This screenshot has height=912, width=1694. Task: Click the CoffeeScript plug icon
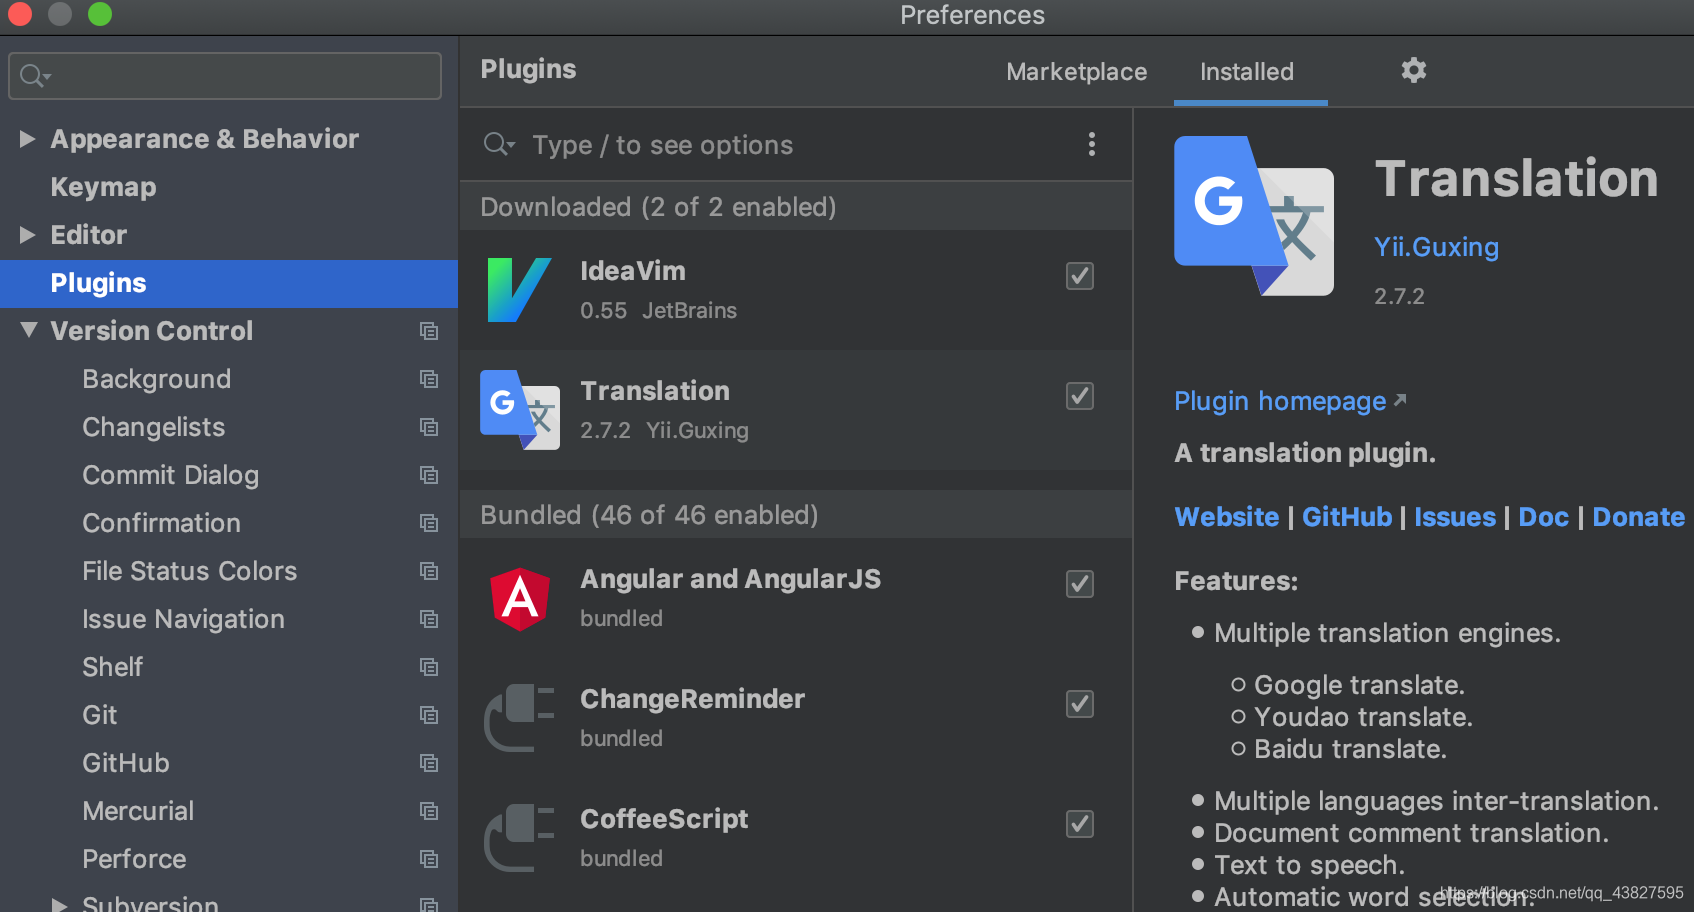click(x=519, y=838)
